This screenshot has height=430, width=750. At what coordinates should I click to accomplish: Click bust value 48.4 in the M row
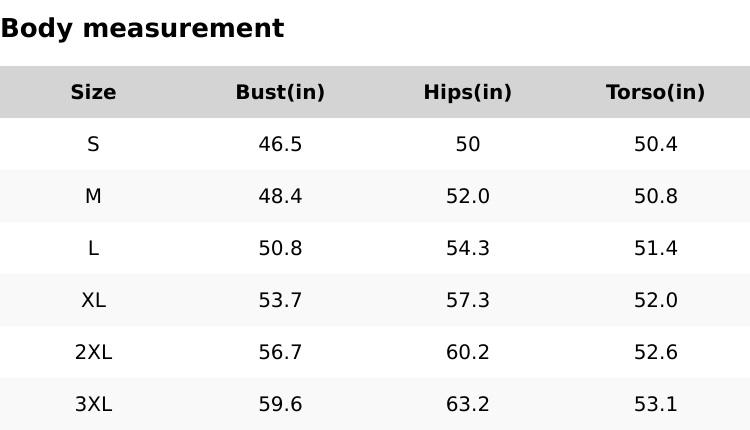point(280,196)
